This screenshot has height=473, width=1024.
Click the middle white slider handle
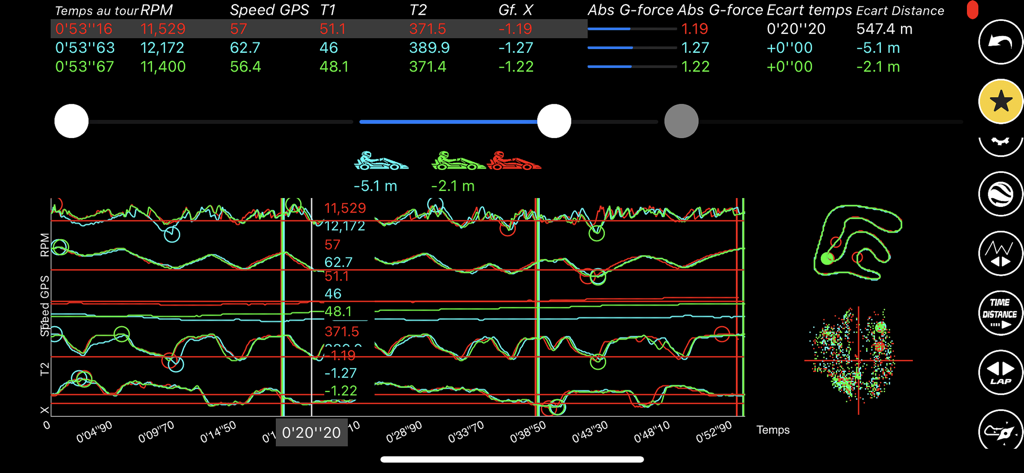click(x=554, y=122)
